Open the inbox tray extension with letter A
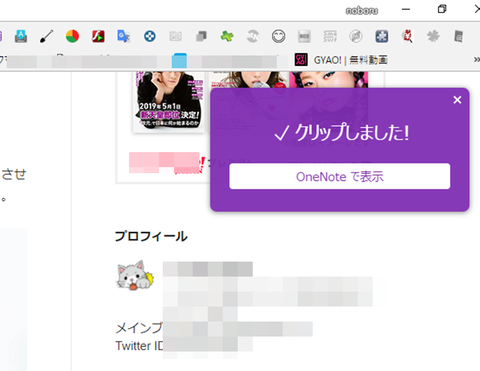480x371 pixels. coord(21,36)
